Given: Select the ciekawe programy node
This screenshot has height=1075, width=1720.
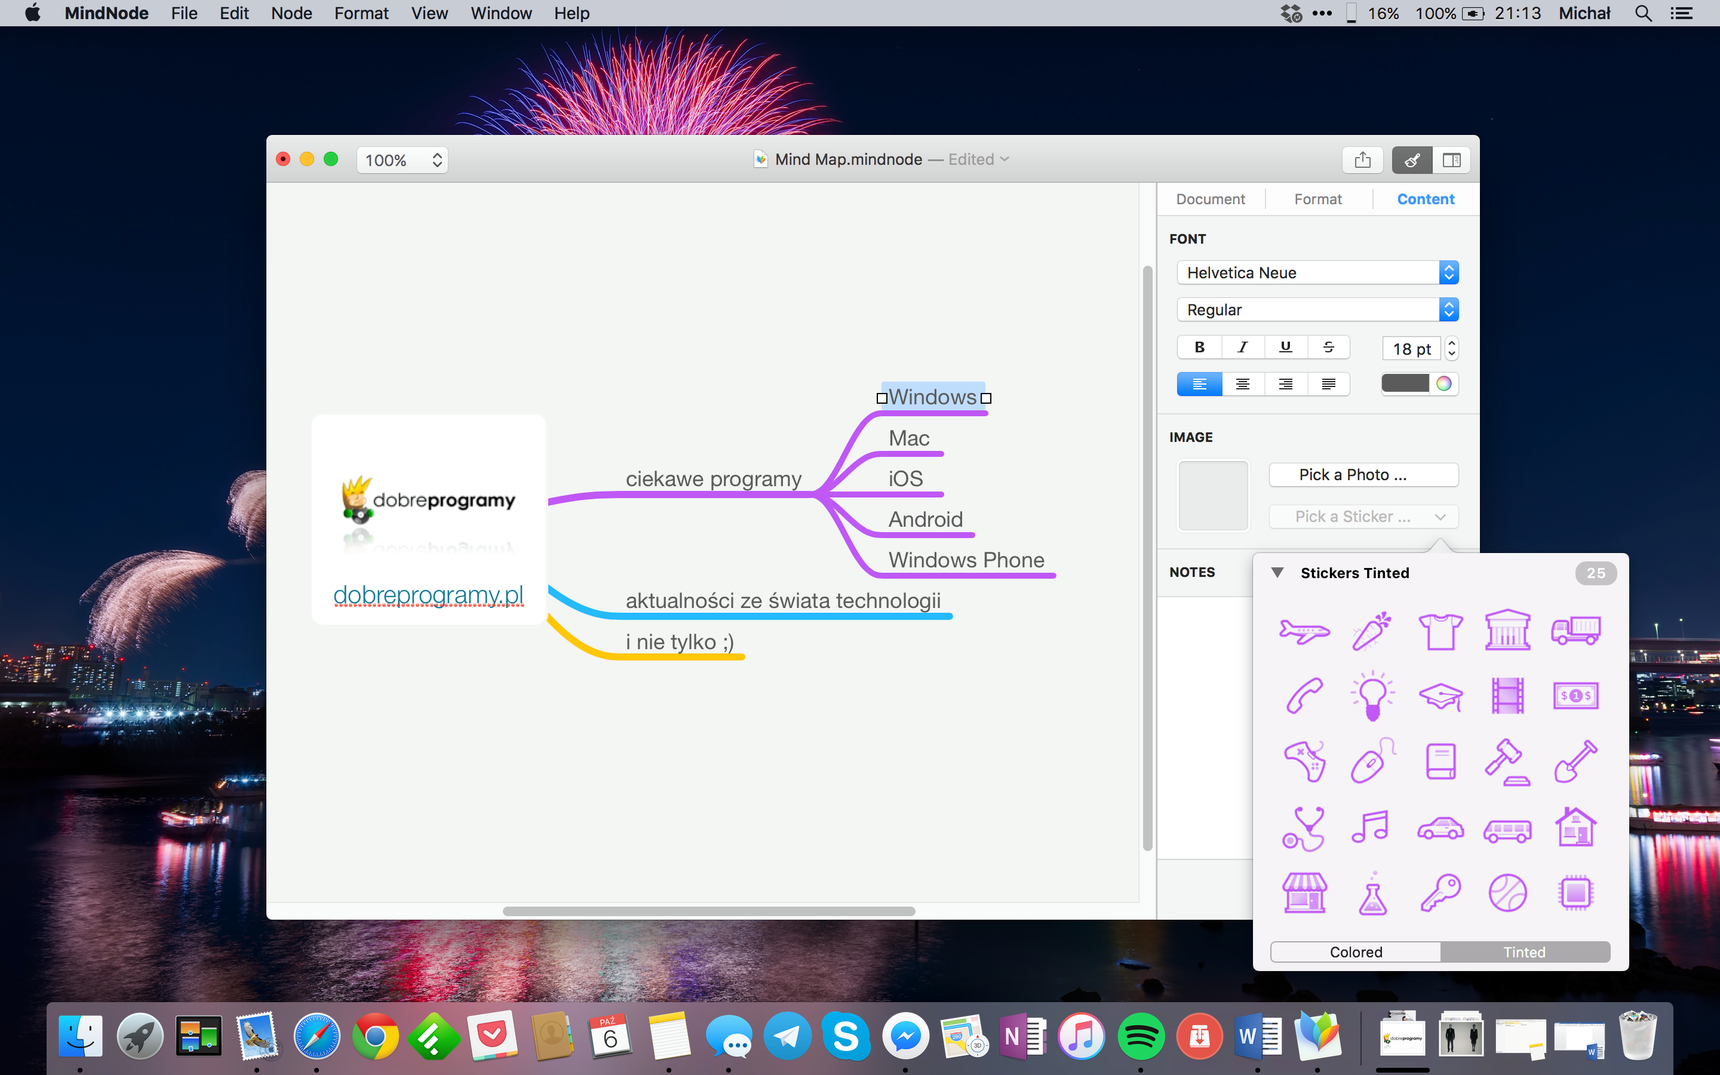Looking at the screenshot, I should (713, 479).
